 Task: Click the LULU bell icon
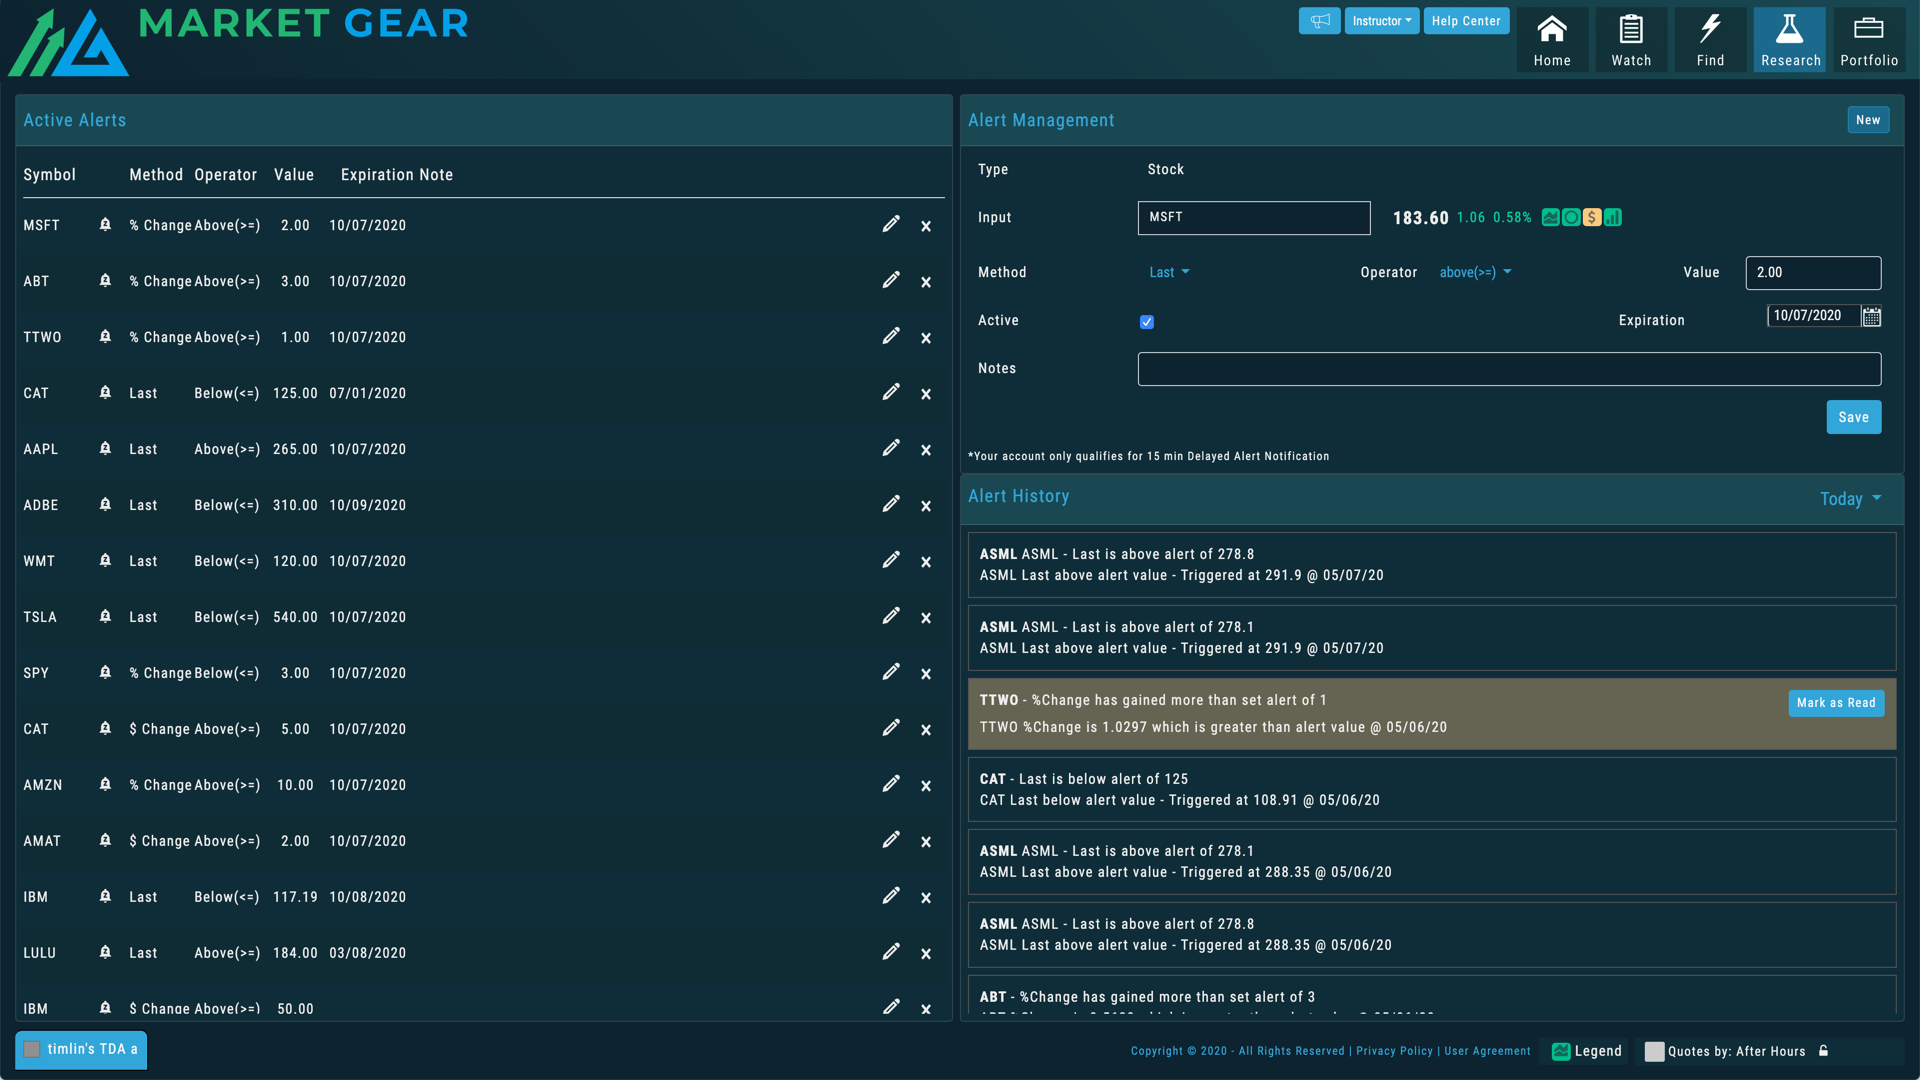pos(105,953)
